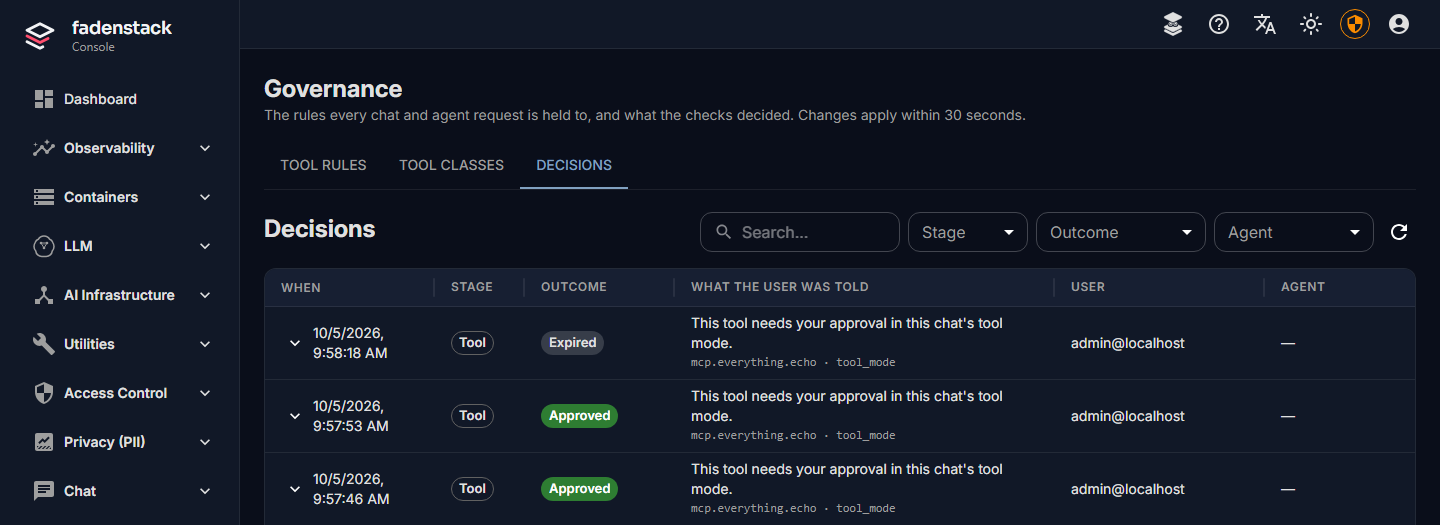Expand the Utilities menu chevron
1440x525 pixels.
205,344
